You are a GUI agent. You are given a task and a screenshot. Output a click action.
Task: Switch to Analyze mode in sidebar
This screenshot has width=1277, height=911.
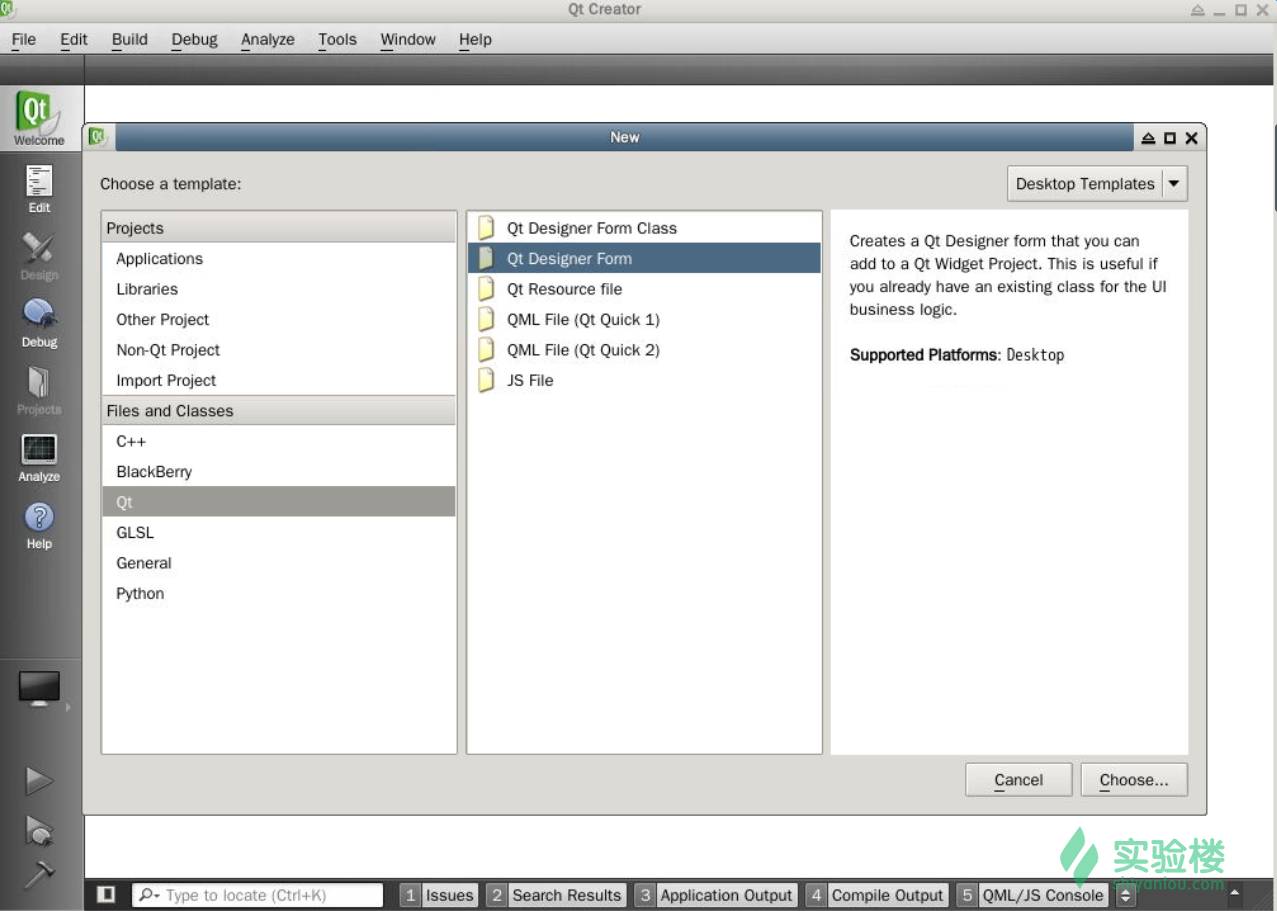tap(39, 457)
